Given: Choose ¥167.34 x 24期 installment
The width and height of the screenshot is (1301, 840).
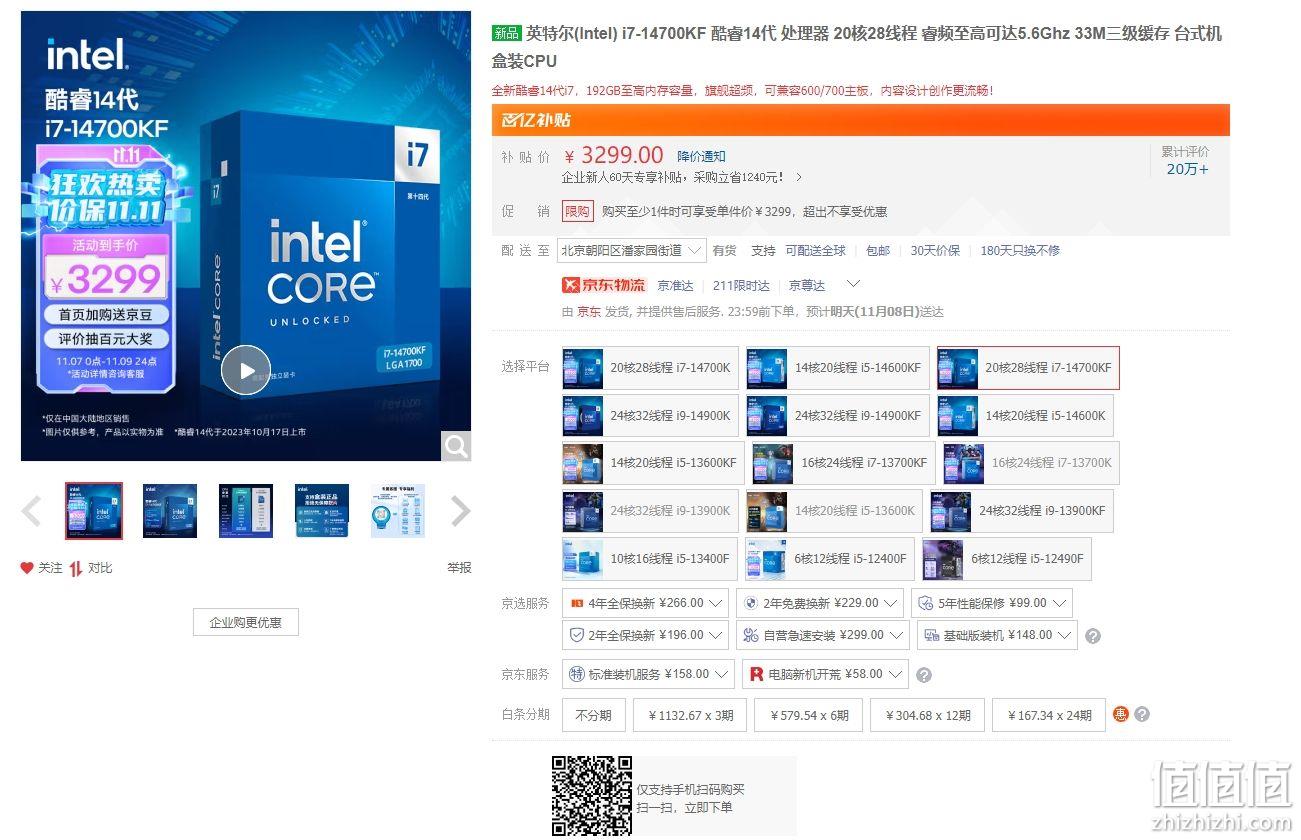Looking at the screenshot, I should point(1049,715).
